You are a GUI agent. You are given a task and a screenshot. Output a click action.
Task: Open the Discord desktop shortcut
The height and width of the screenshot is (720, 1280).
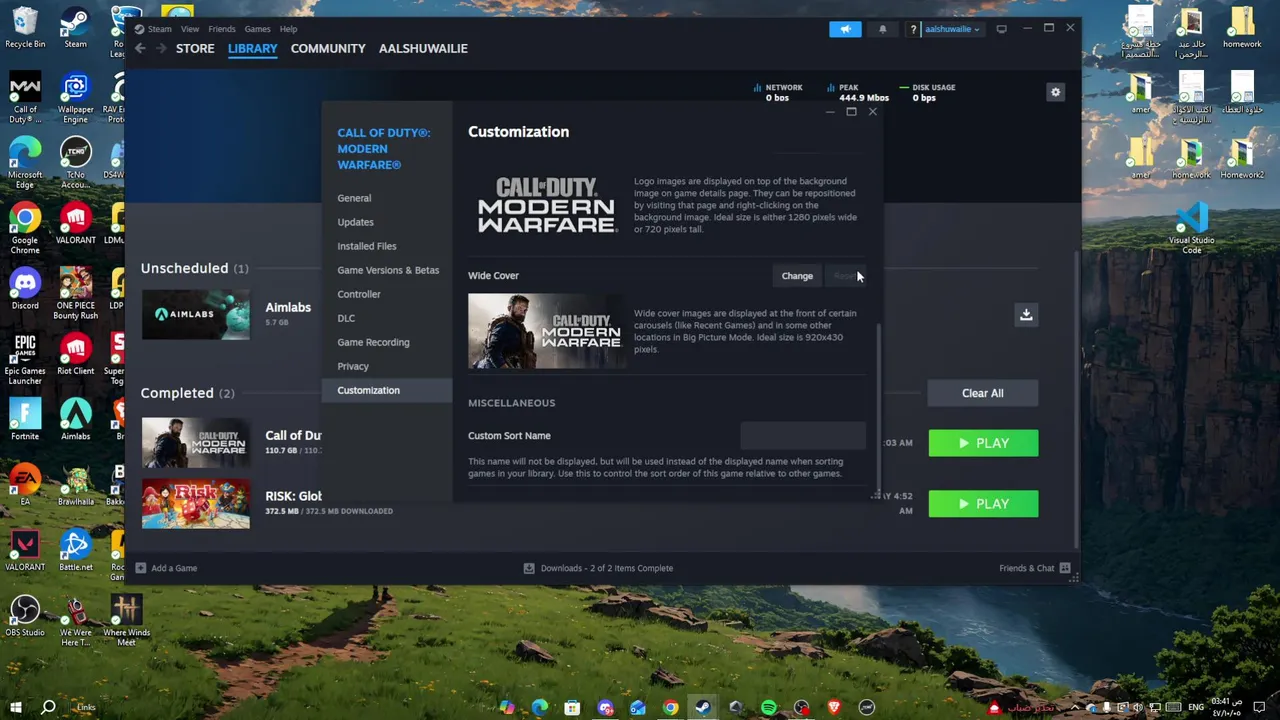pos(25,290)
